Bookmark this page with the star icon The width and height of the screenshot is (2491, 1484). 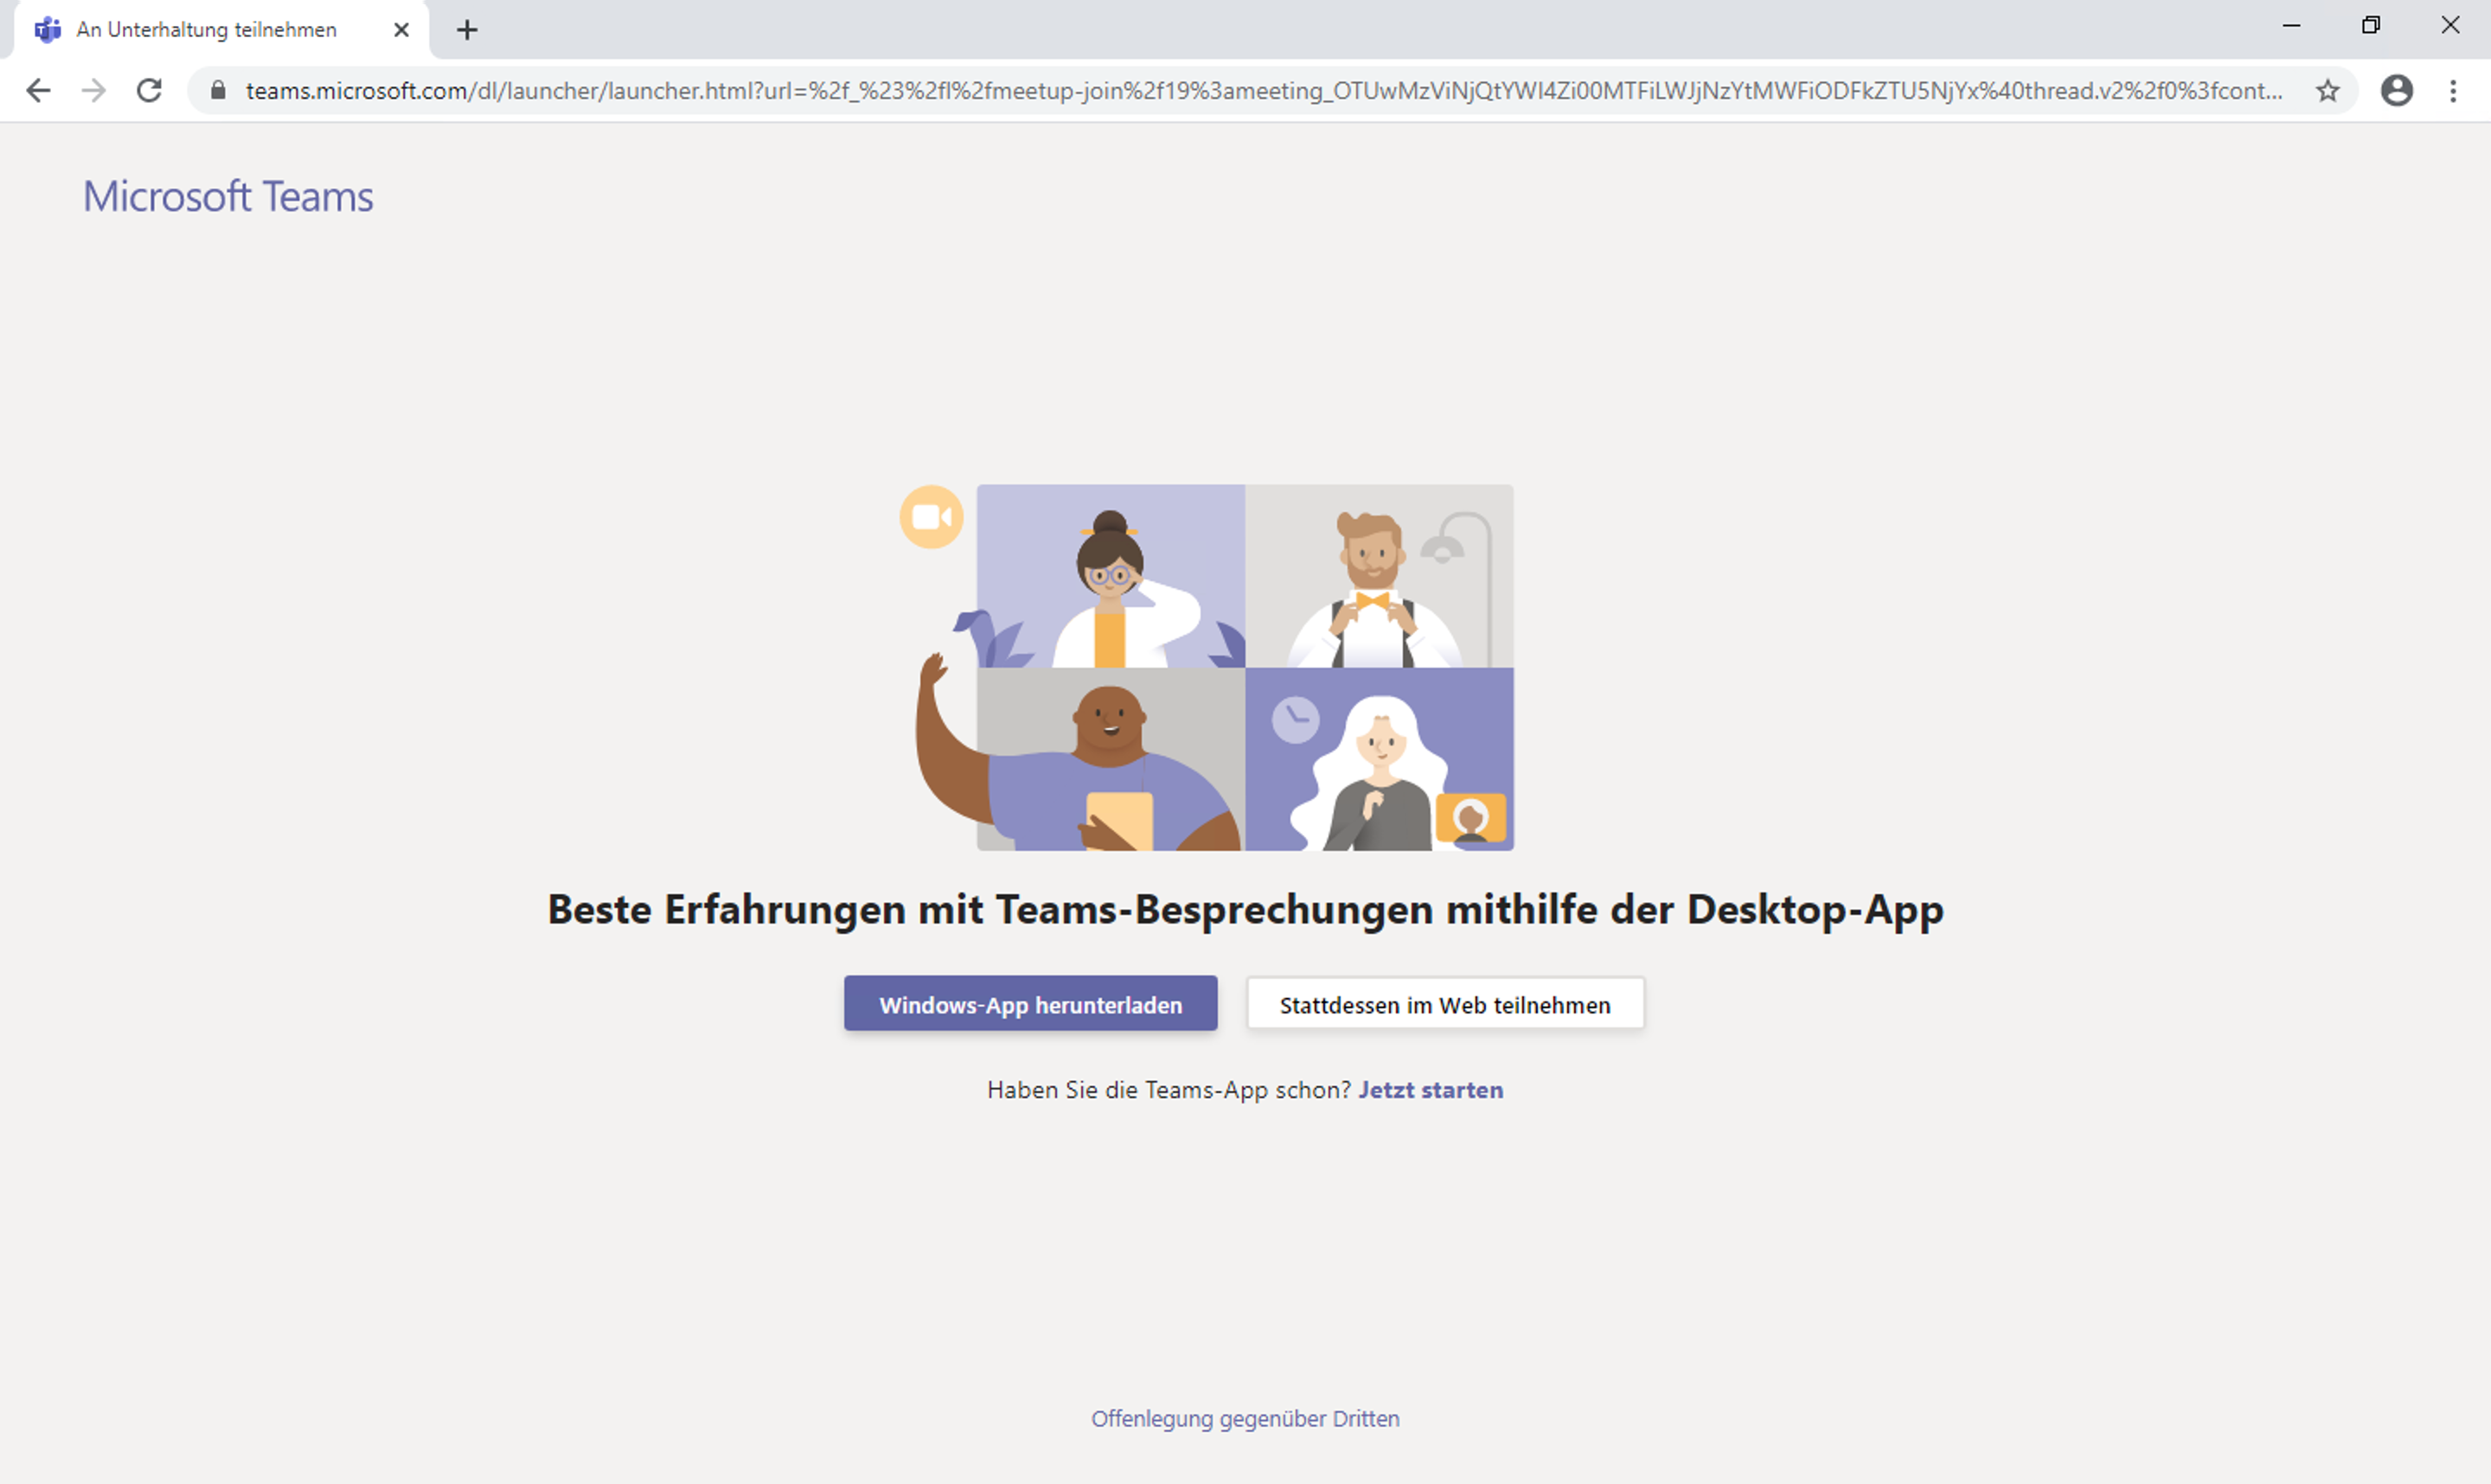point(2328,91)
